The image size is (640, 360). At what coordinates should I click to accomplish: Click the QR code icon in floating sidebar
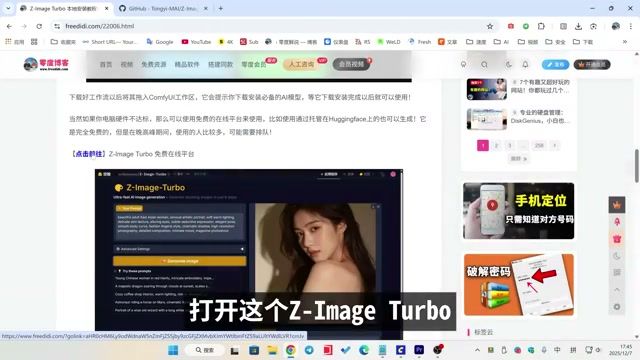click(617, 273)
